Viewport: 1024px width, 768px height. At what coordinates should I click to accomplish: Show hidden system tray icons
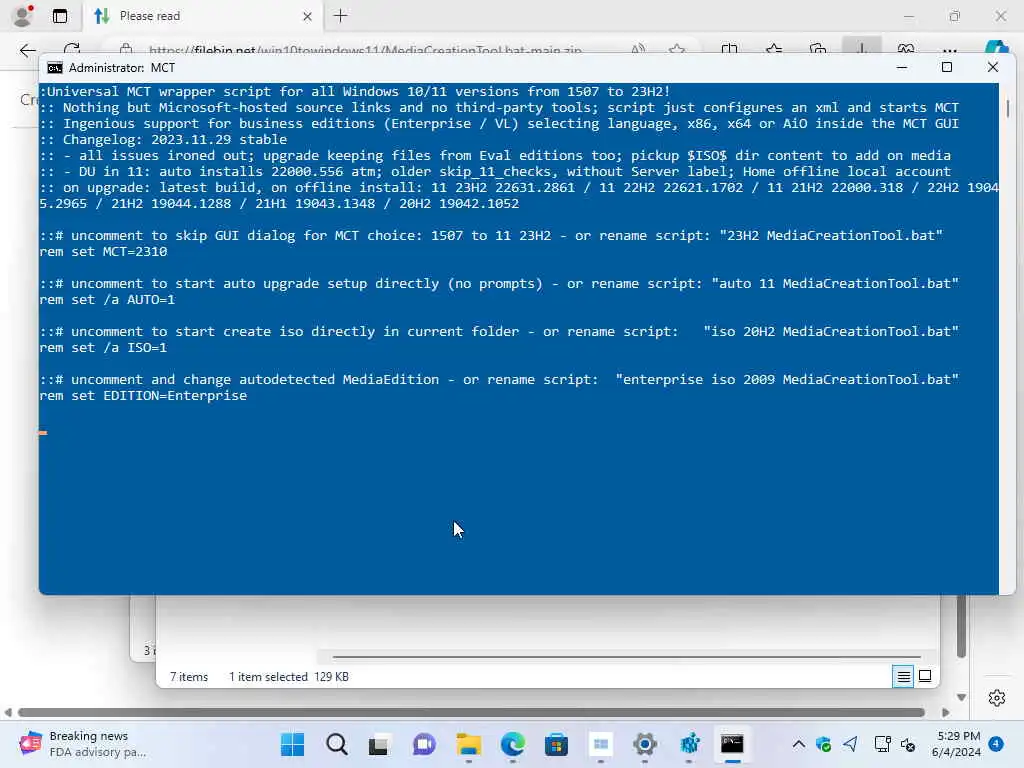coord(798,744)
